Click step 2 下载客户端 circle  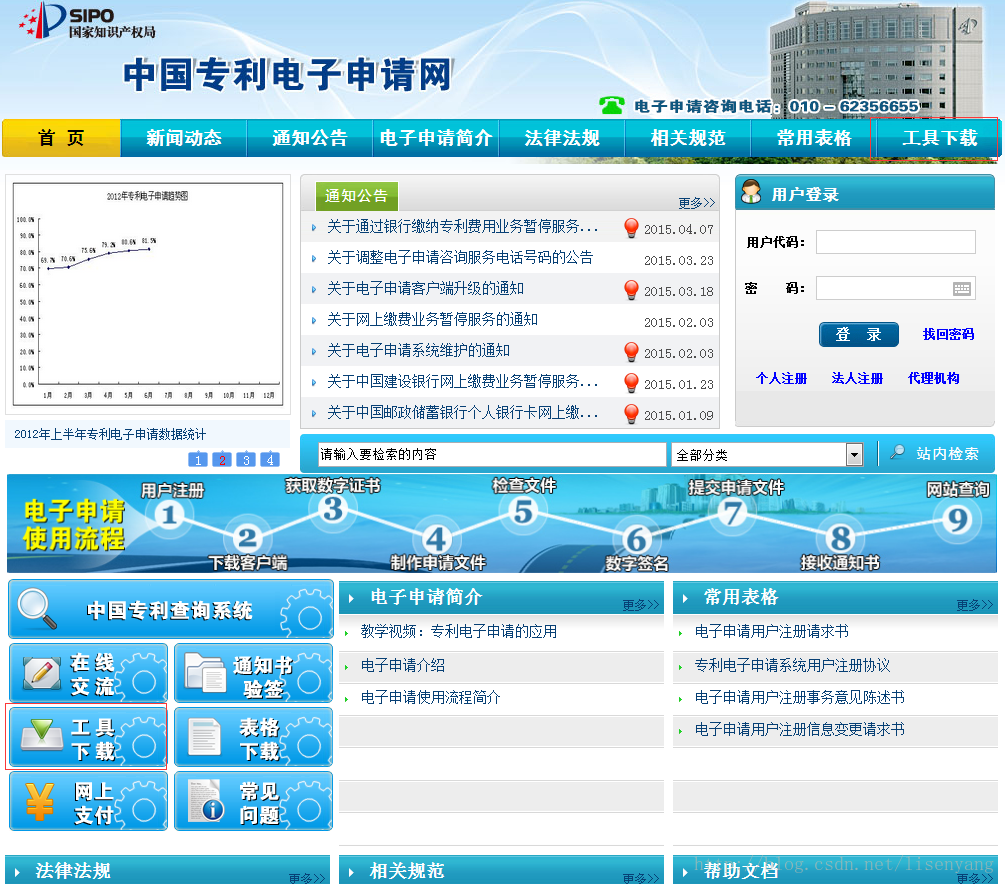point(247,537)
